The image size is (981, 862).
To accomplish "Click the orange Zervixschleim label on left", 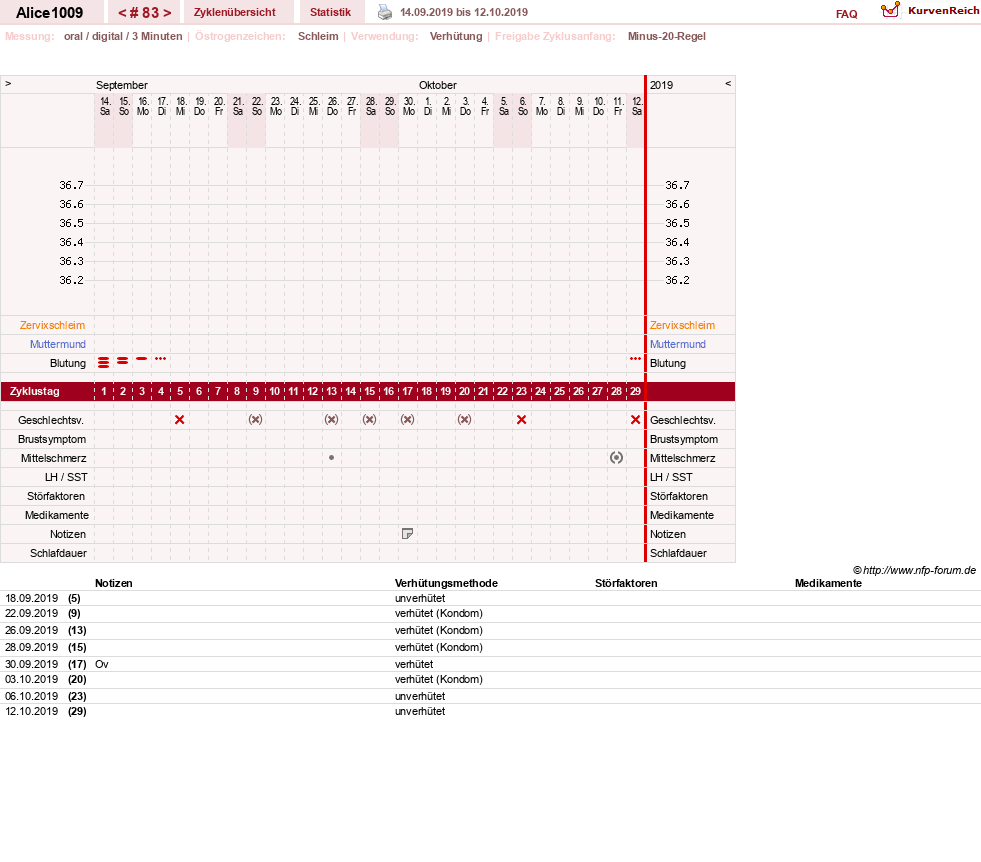I will pyautogui.click(x=53, y=325).
